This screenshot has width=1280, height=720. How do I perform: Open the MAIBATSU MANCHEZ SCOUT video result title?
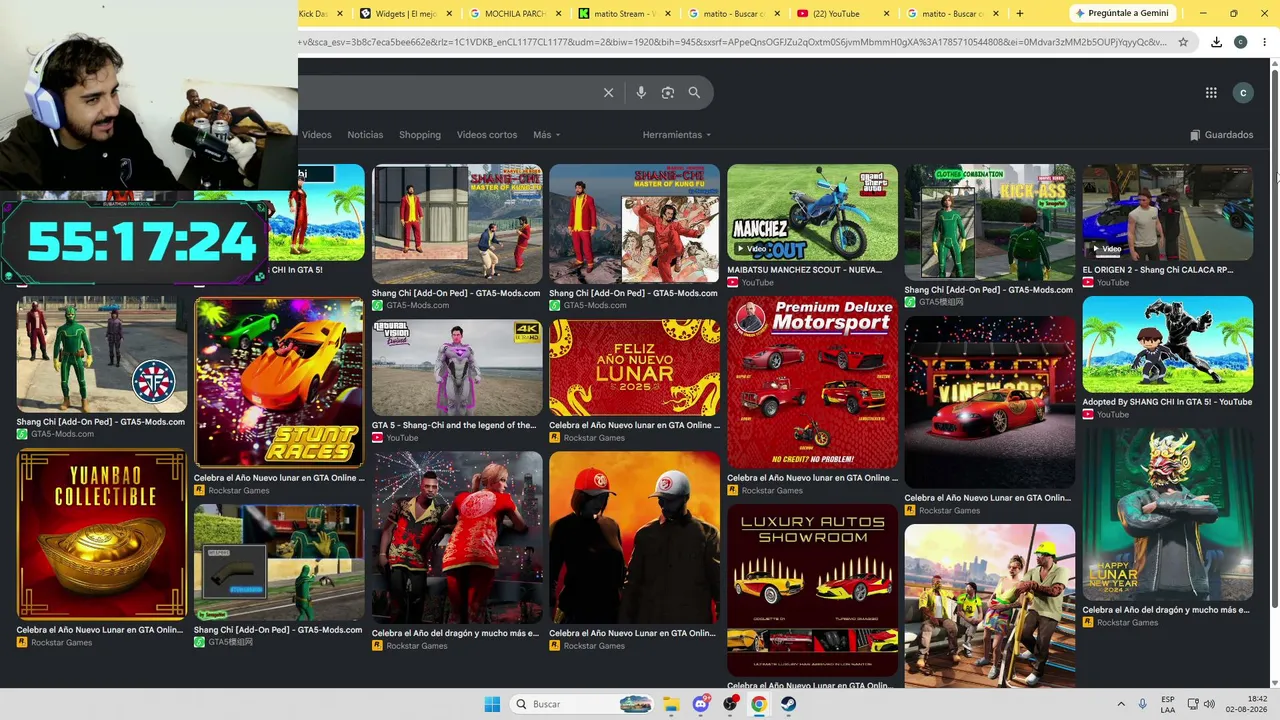coord(805,270)
